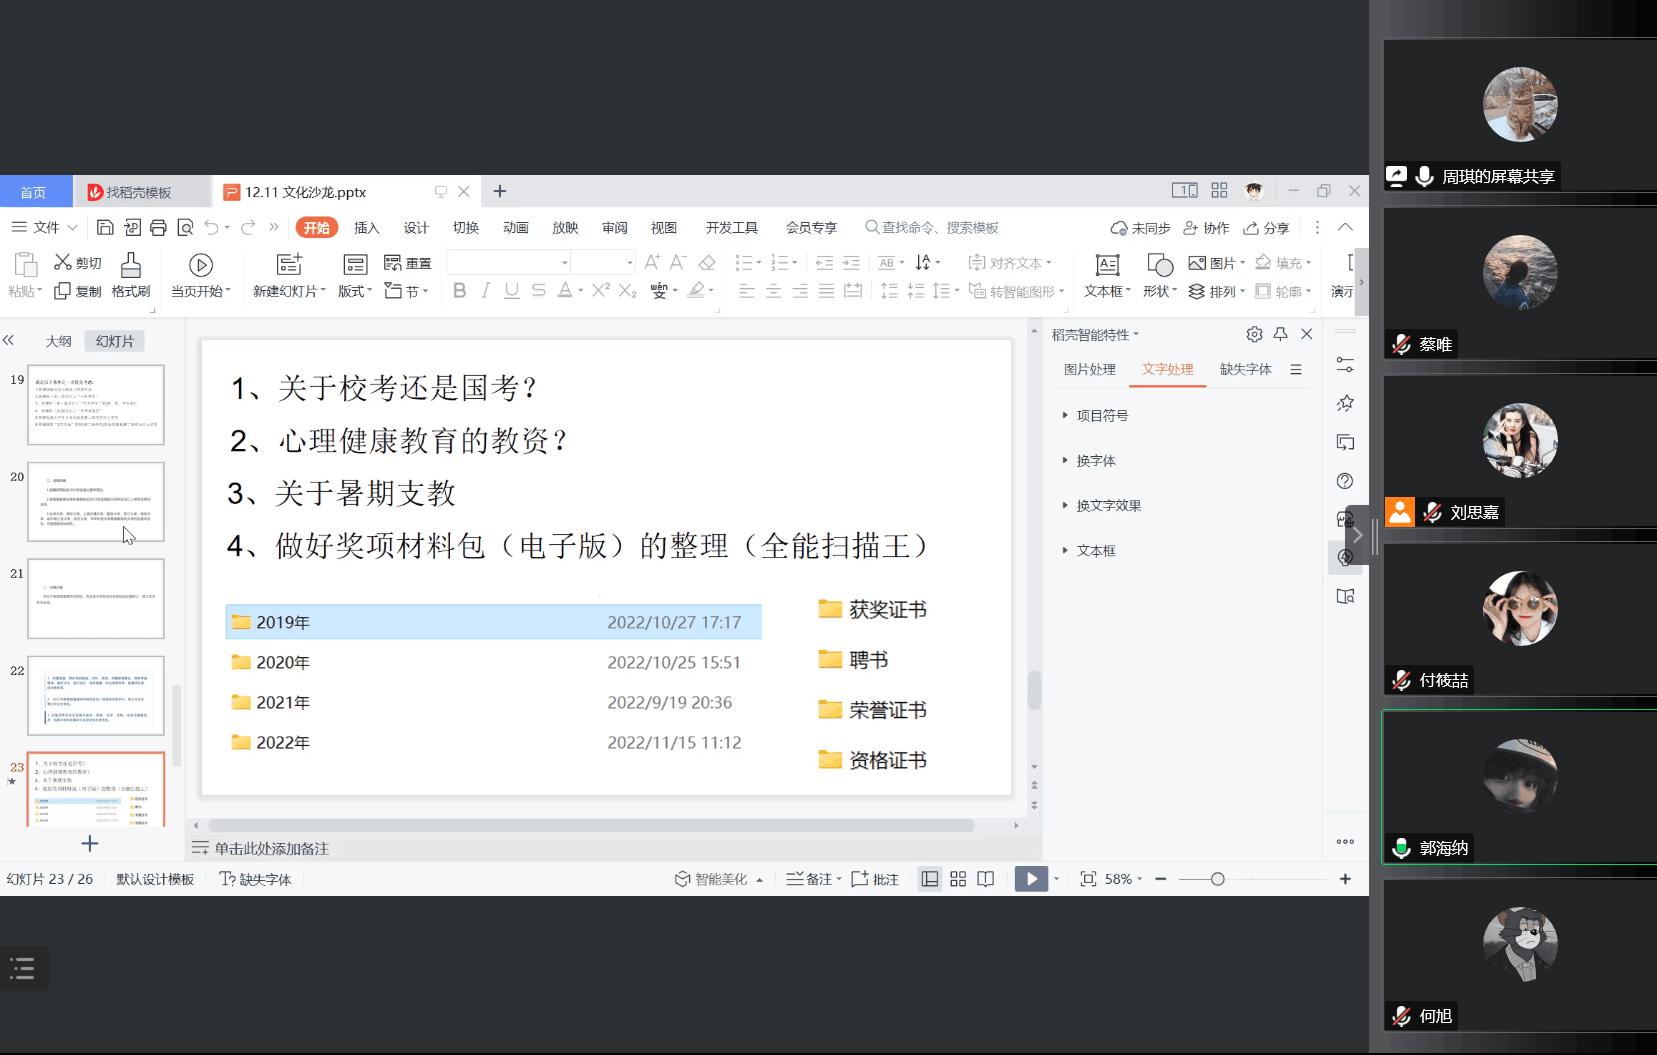Expand the 项目符号 section
Image resolution: width=1657 pixels, height=1055 pixels.
[x=1101, y=416]
